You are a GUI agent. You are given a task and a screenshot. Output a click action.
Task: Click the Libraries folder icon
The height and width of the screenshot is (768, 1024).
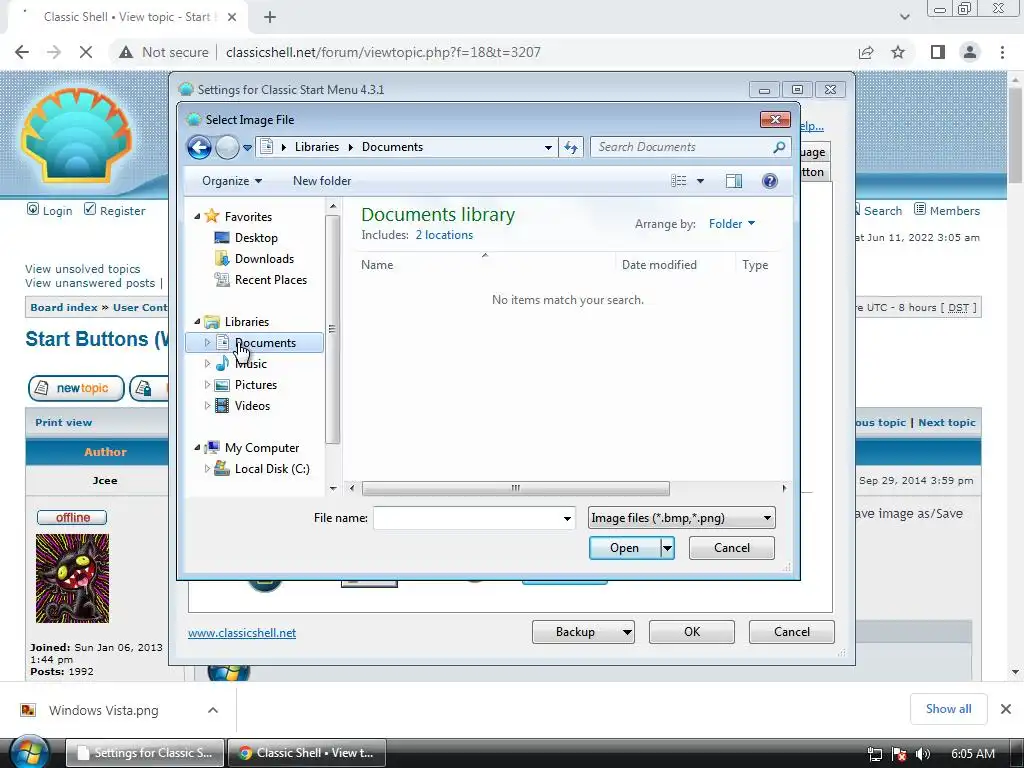pyautogui.click(x=212, y=322)
